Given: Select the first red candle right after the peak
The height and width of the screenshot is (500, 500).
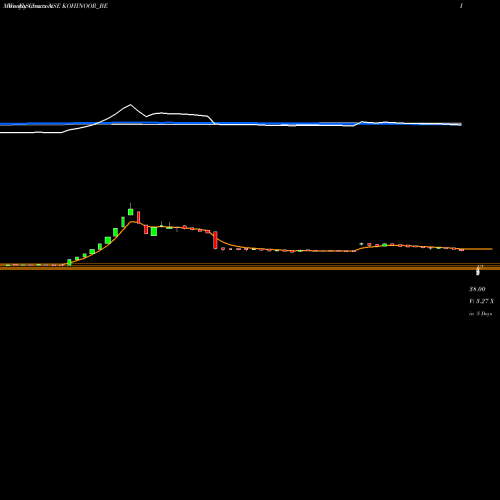Looking at the screenshot, I should 139,217.
